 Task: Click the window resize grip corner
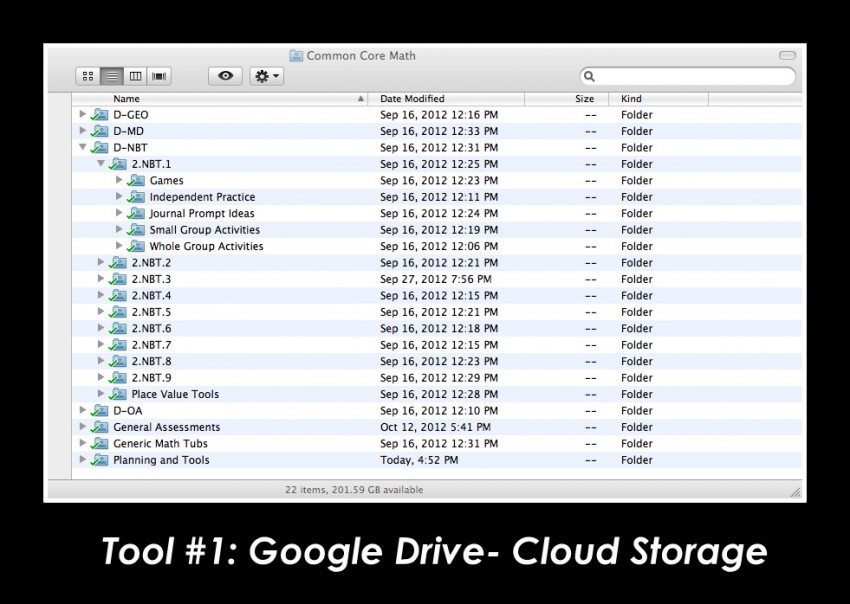(796, 492)
